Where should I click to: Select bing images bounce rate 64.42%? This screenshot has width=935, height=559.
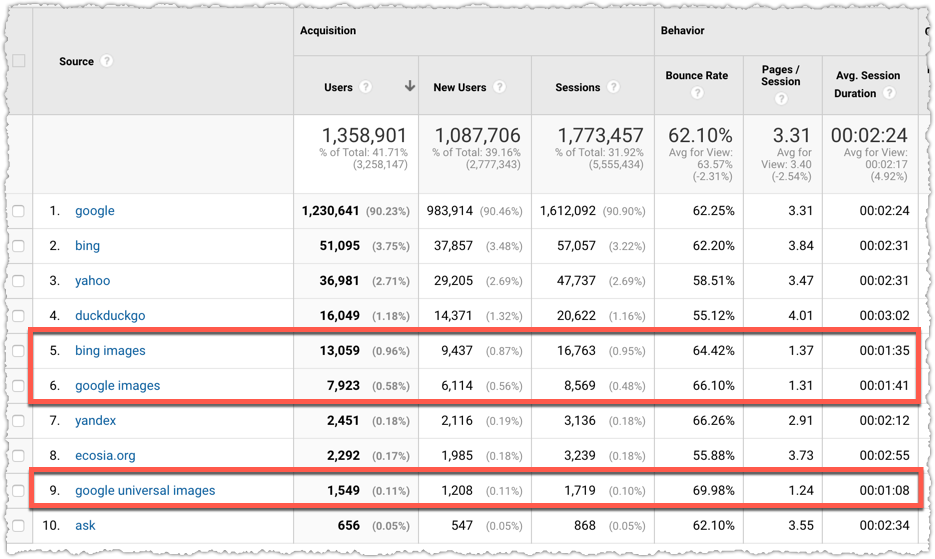tap(713, 351)
